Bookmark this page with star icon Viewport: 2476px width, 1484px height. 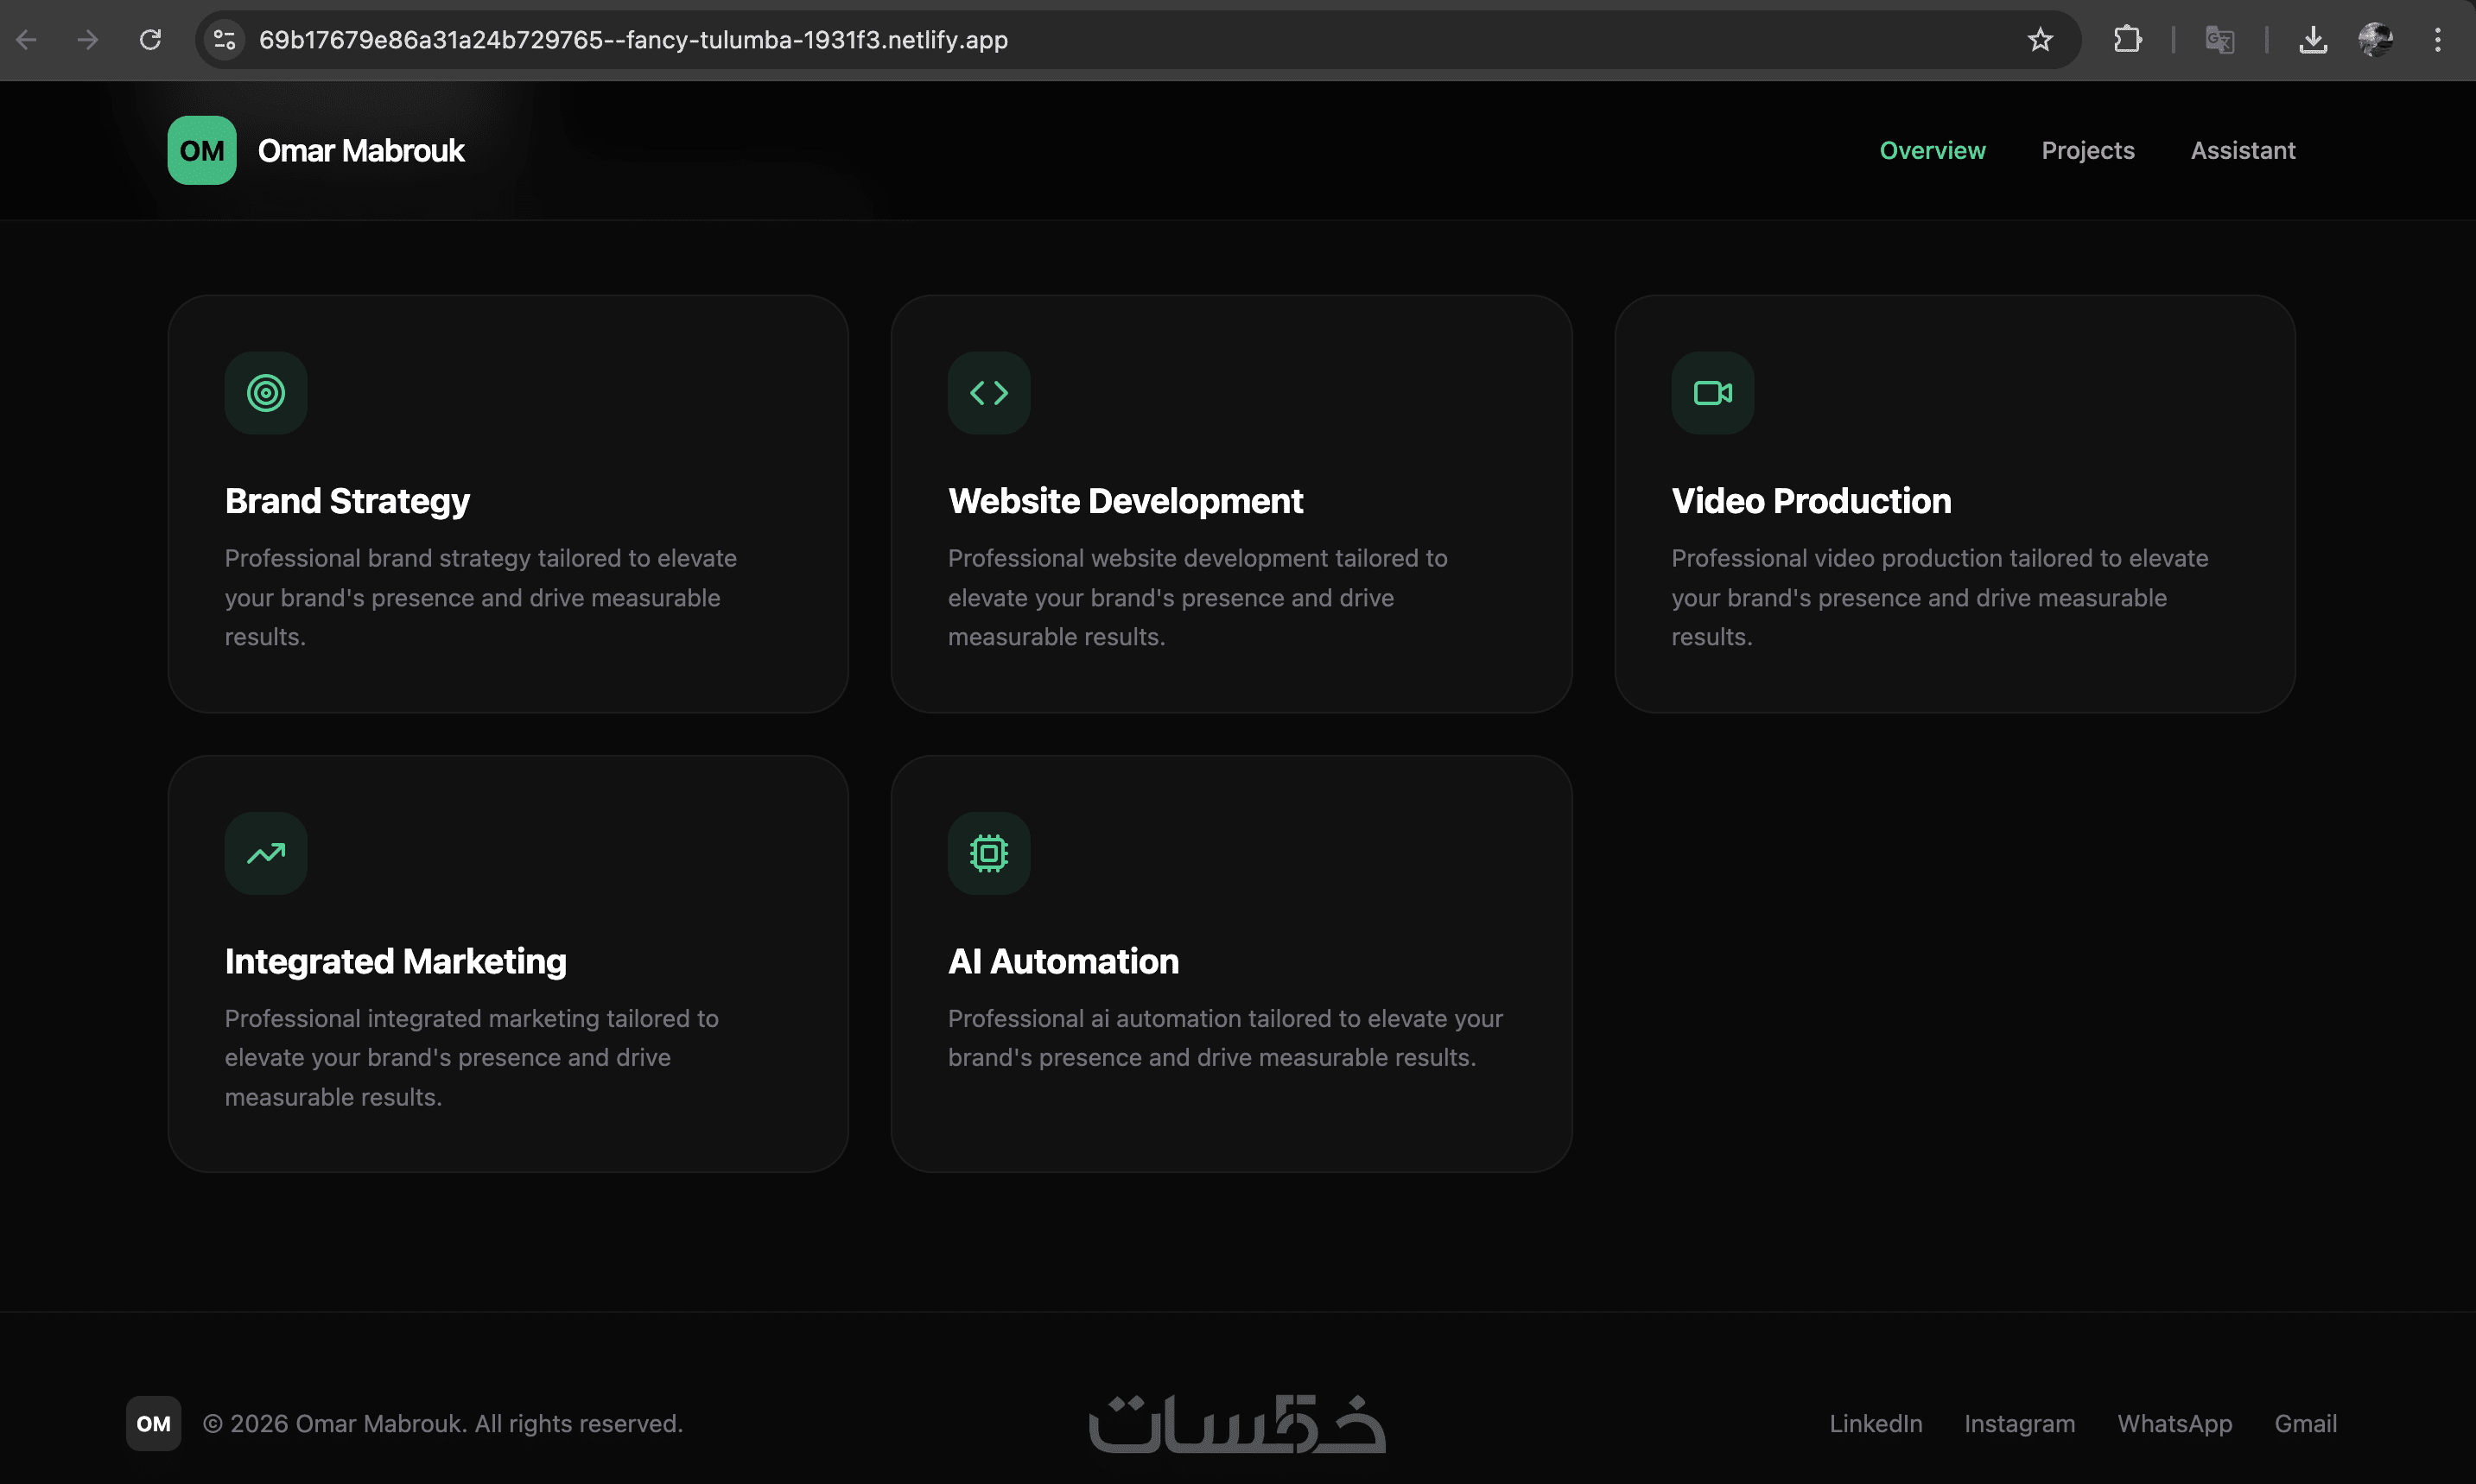(2040, 40)
